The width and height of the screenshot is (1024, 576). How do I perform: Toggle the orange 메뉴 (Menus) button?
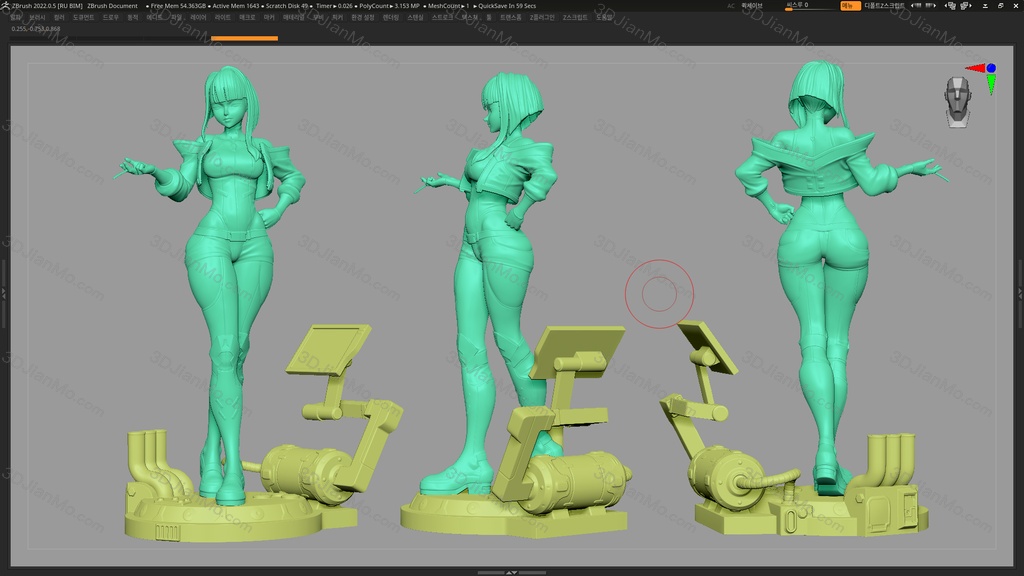[849, 6]
